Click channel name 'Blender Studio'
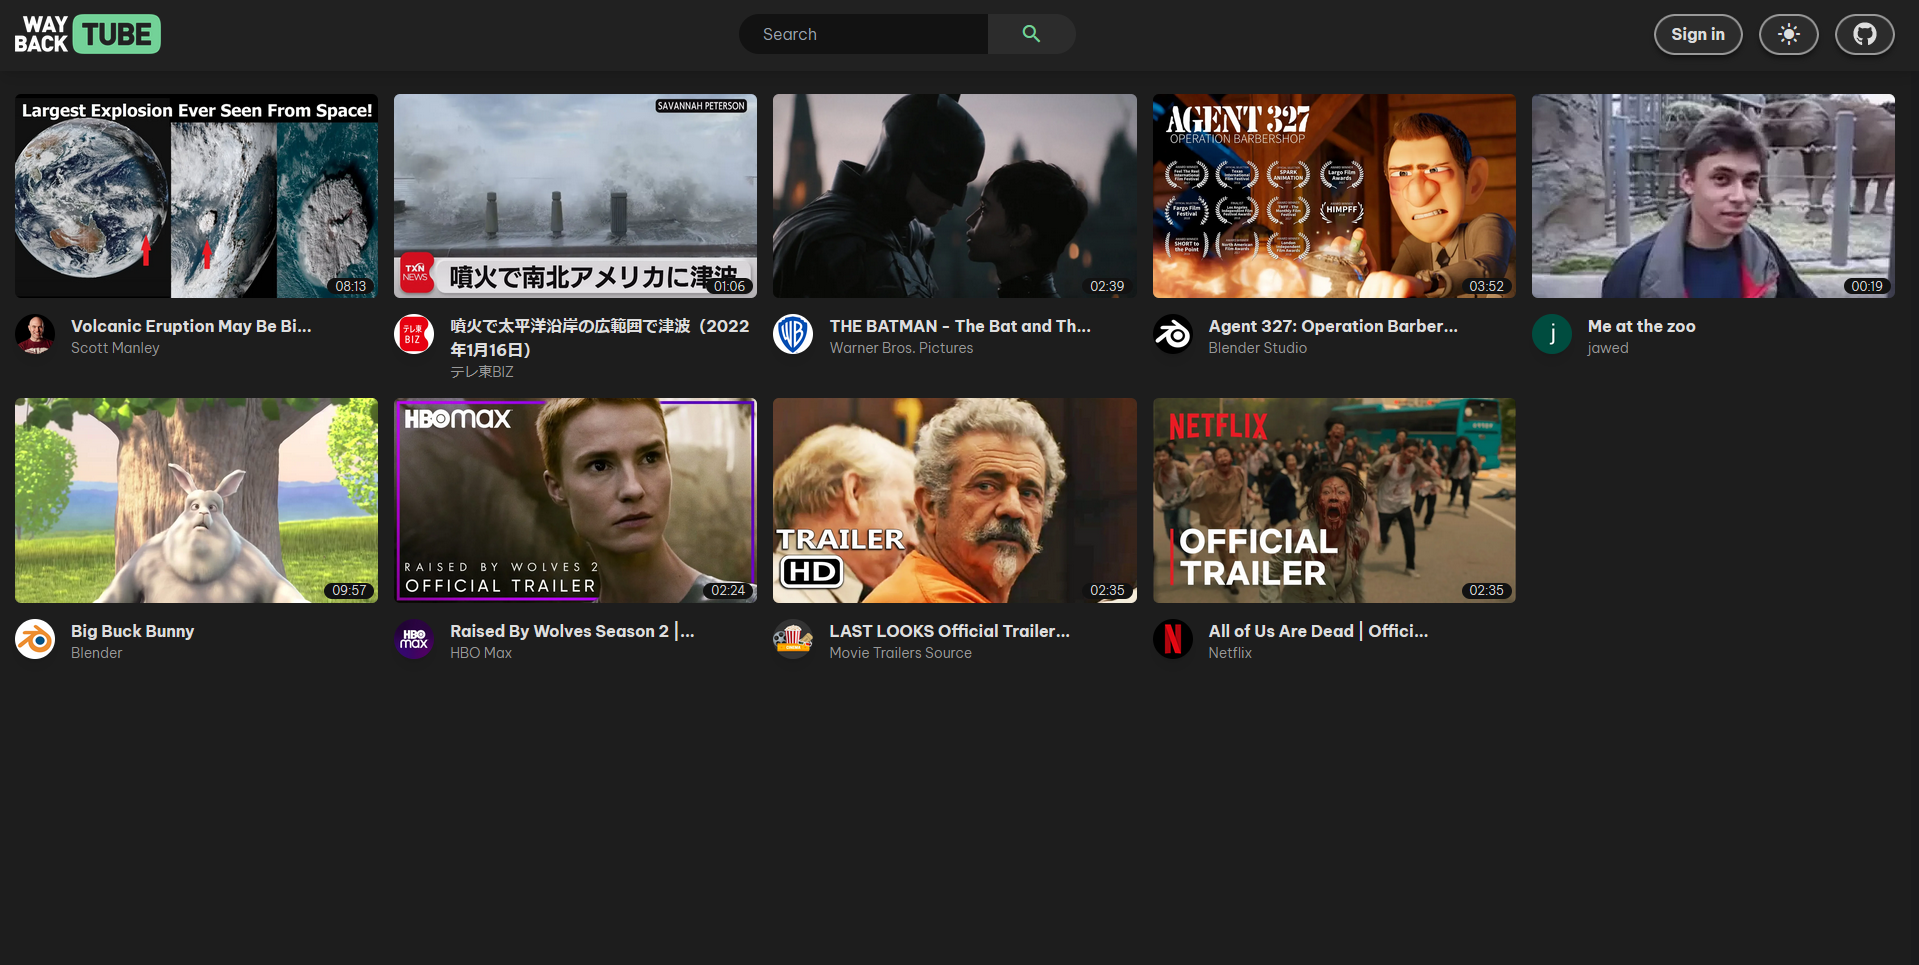Screen dimensions: 1919x965 coord(1257,348)
